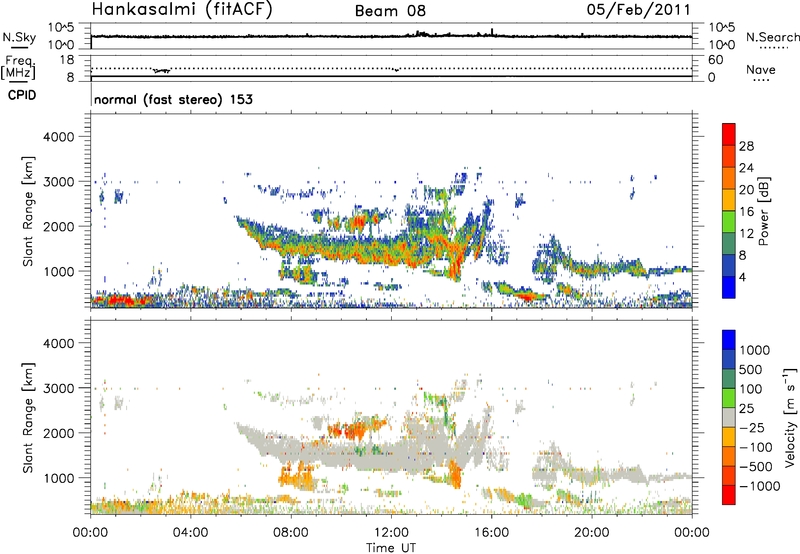Image resolution: width=800 pixels, height=554 pixels.
Task: Click the 'N.Sky' legend label
Action: (x=19, y=37)
